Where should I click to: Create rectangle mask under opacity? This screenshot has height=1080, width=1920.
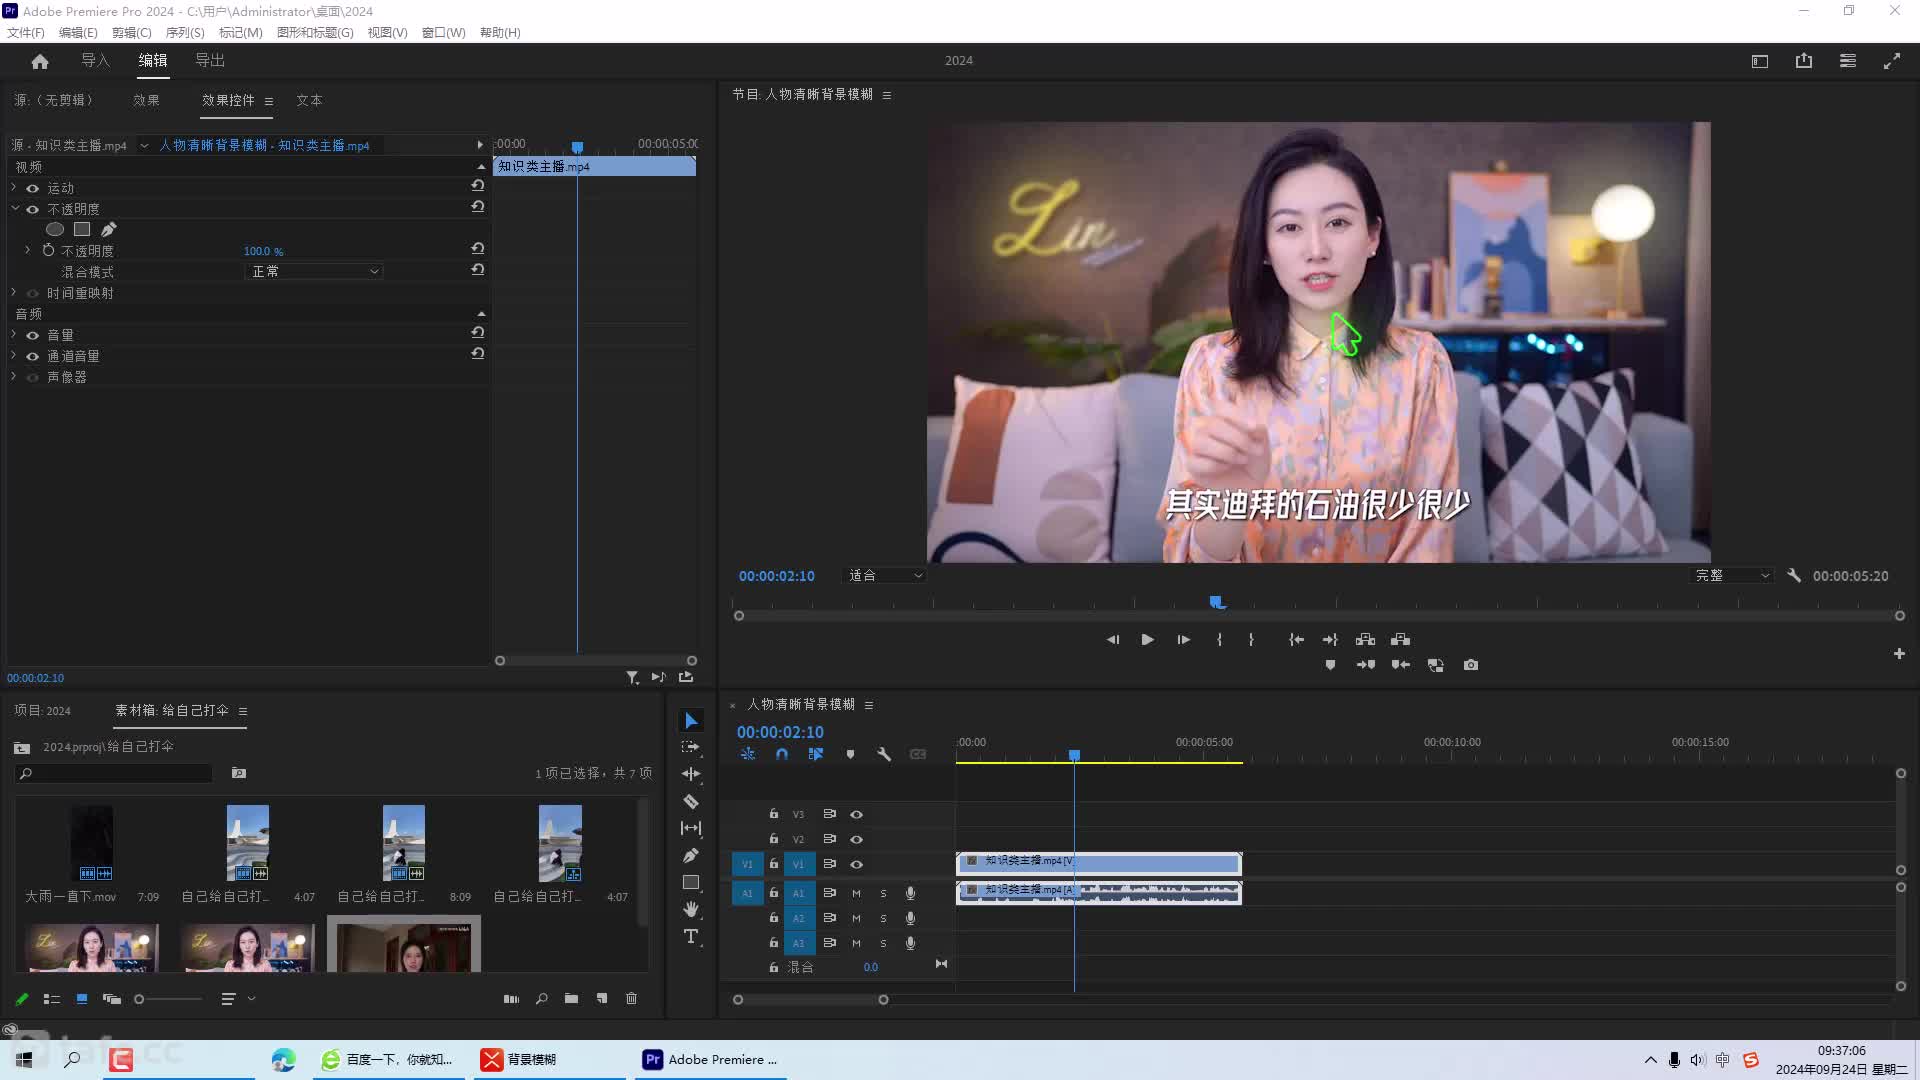82,229
